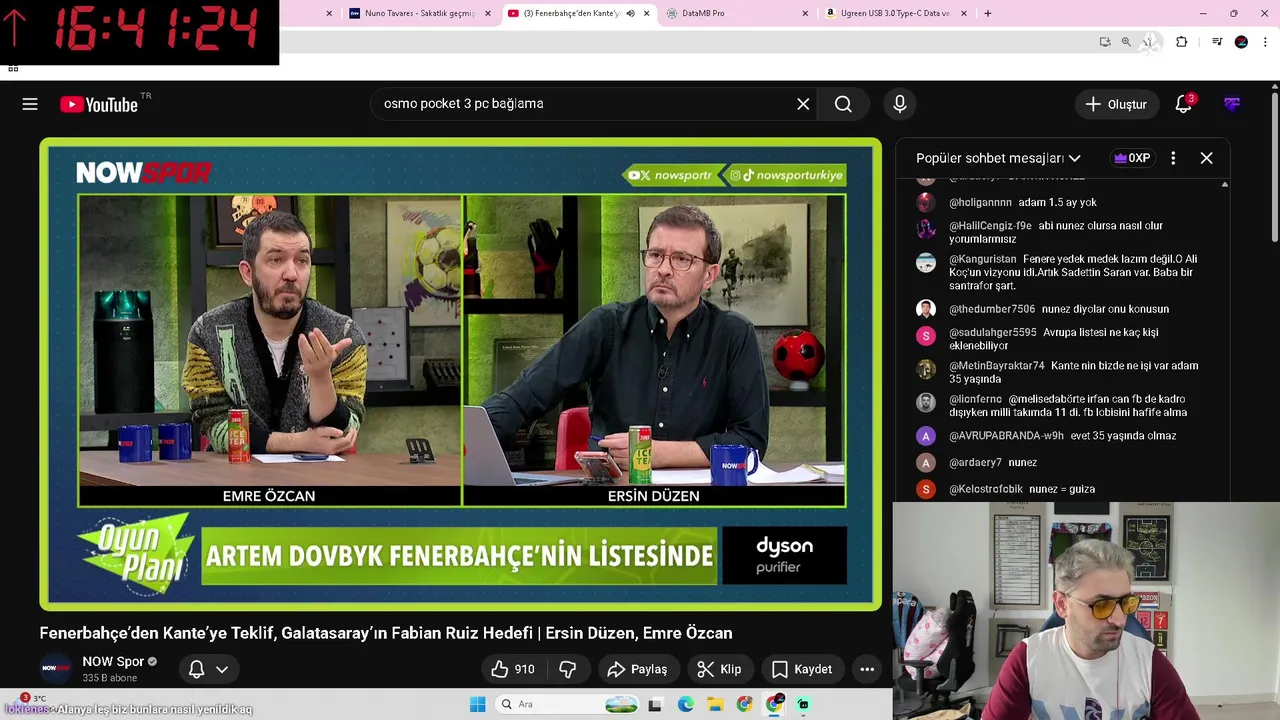Click the Chrome zoom magnifier icon

(x=1126, y=42)
